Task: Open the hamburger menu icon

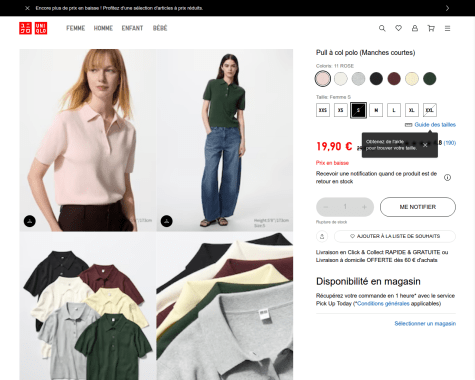Action: click(447, 28)
